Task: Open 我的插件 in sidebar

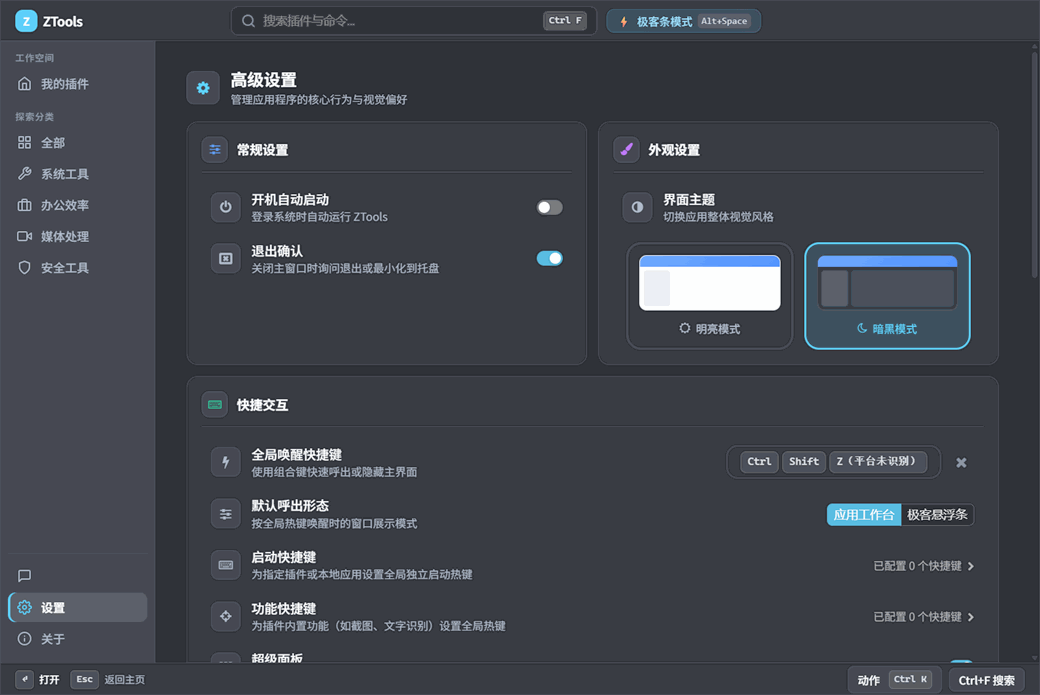Action: point(78,84)
